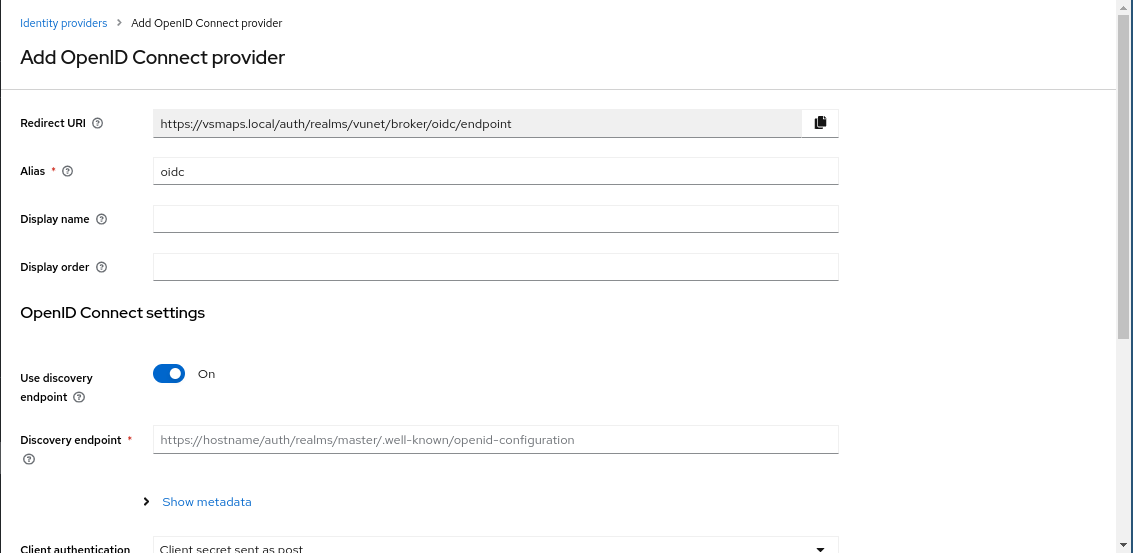Click the Show metadata link text
Screen dimensions: 1133x553
(207, 502)
